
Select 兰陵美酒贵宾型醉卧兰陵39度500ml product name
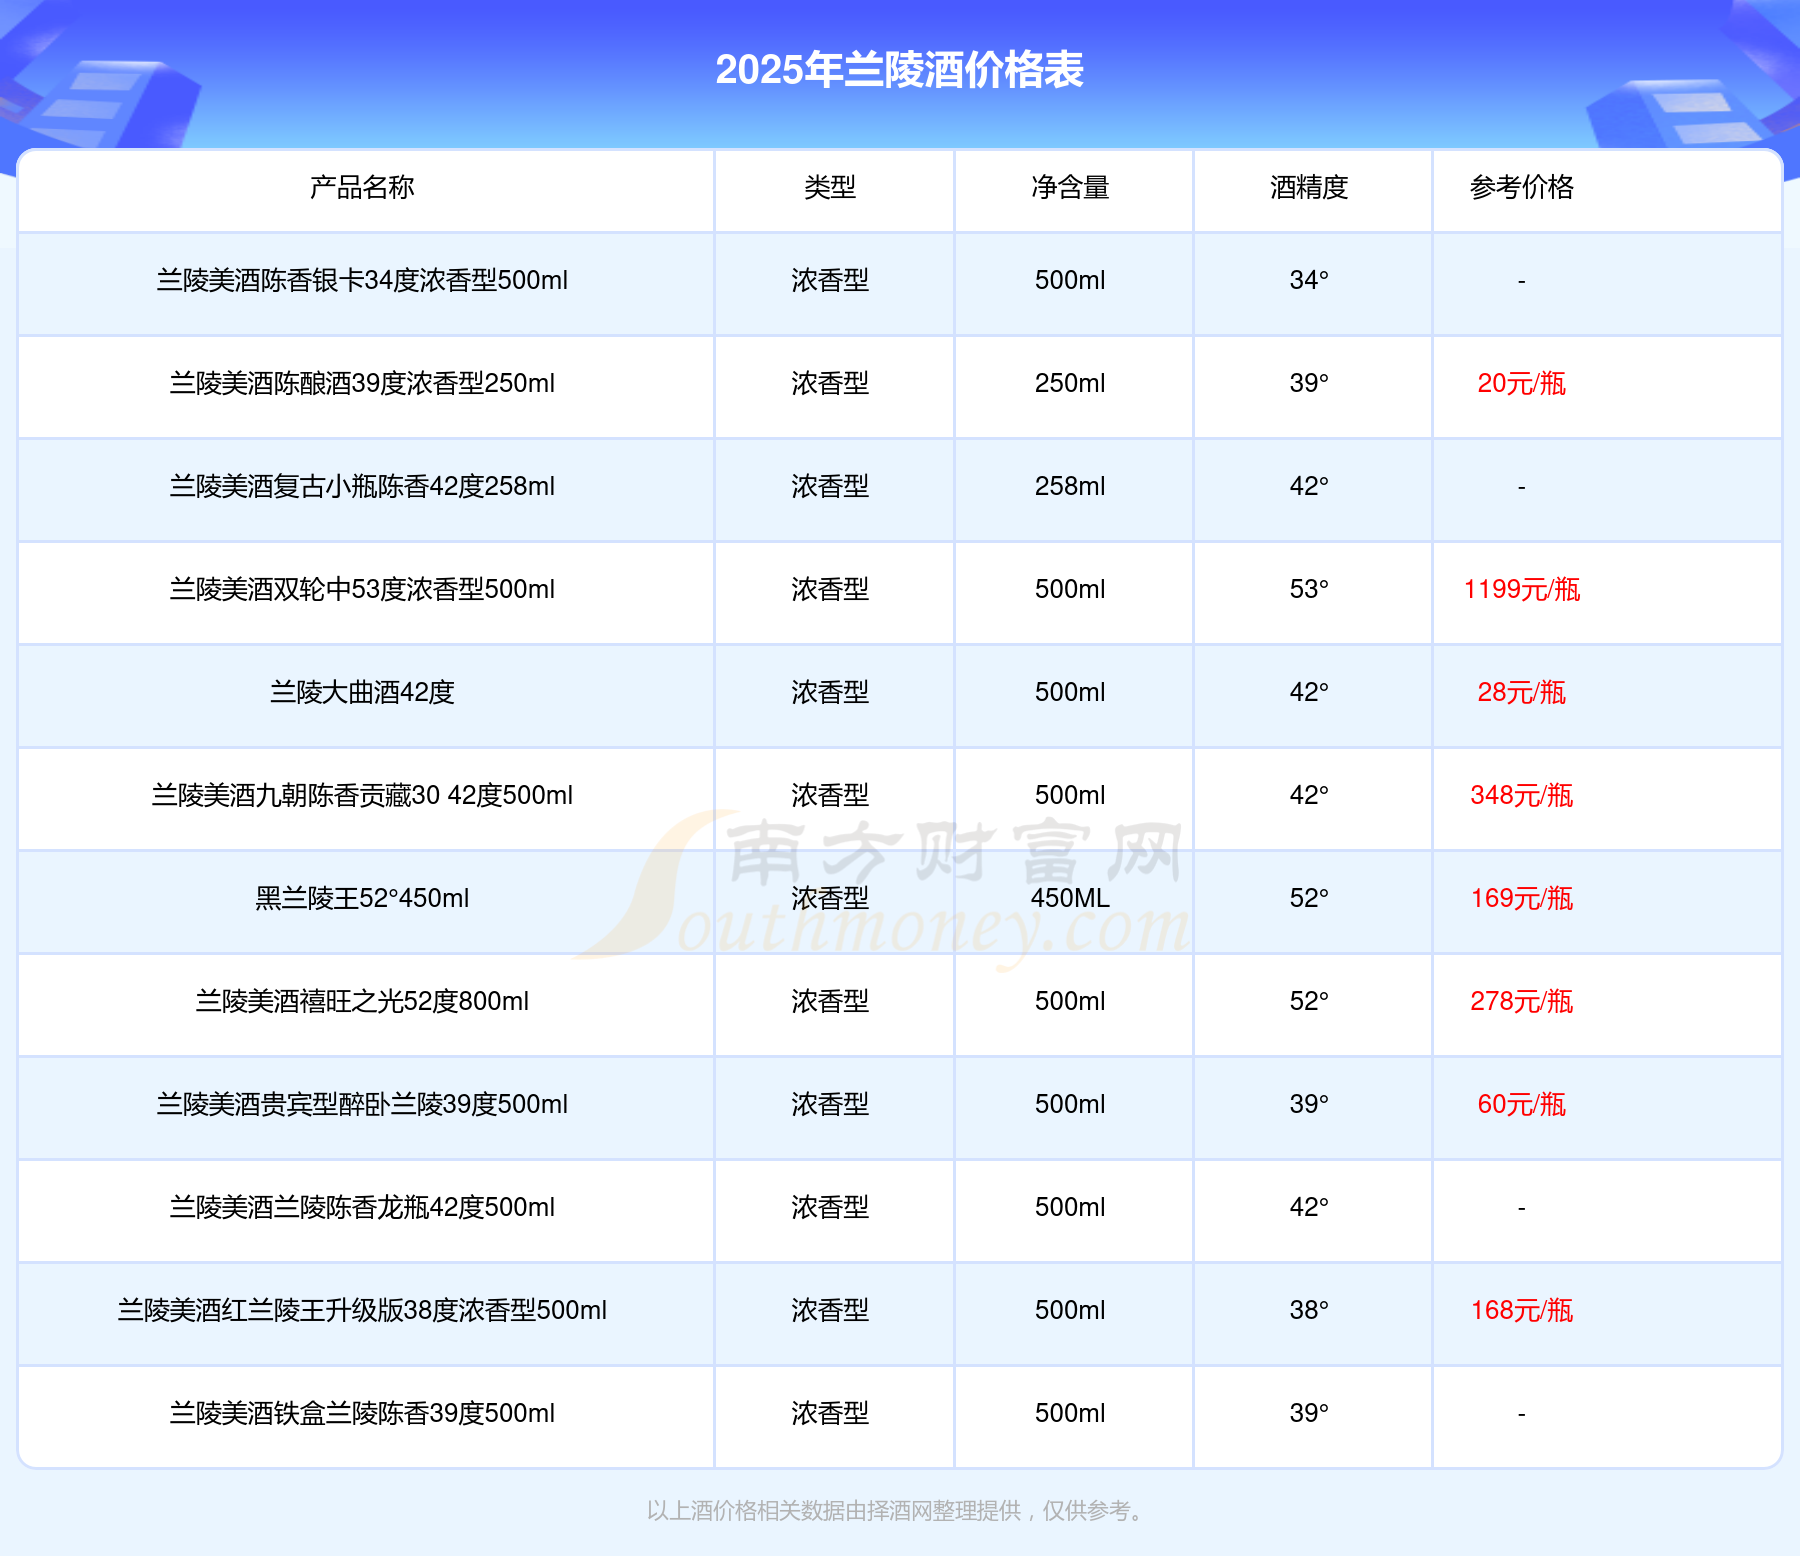pyautogui.click(x=362, y=1104)
